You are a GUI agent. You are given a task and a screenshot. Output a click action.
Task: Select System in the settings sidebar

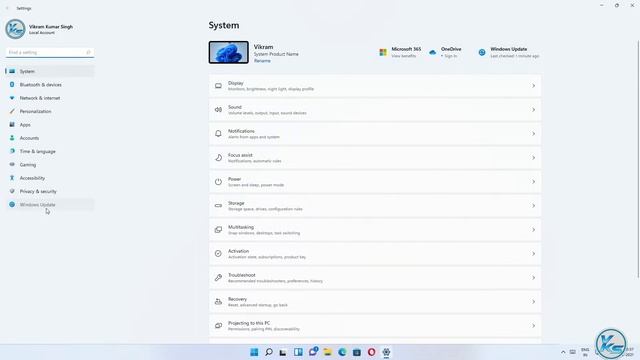(50, 71)
